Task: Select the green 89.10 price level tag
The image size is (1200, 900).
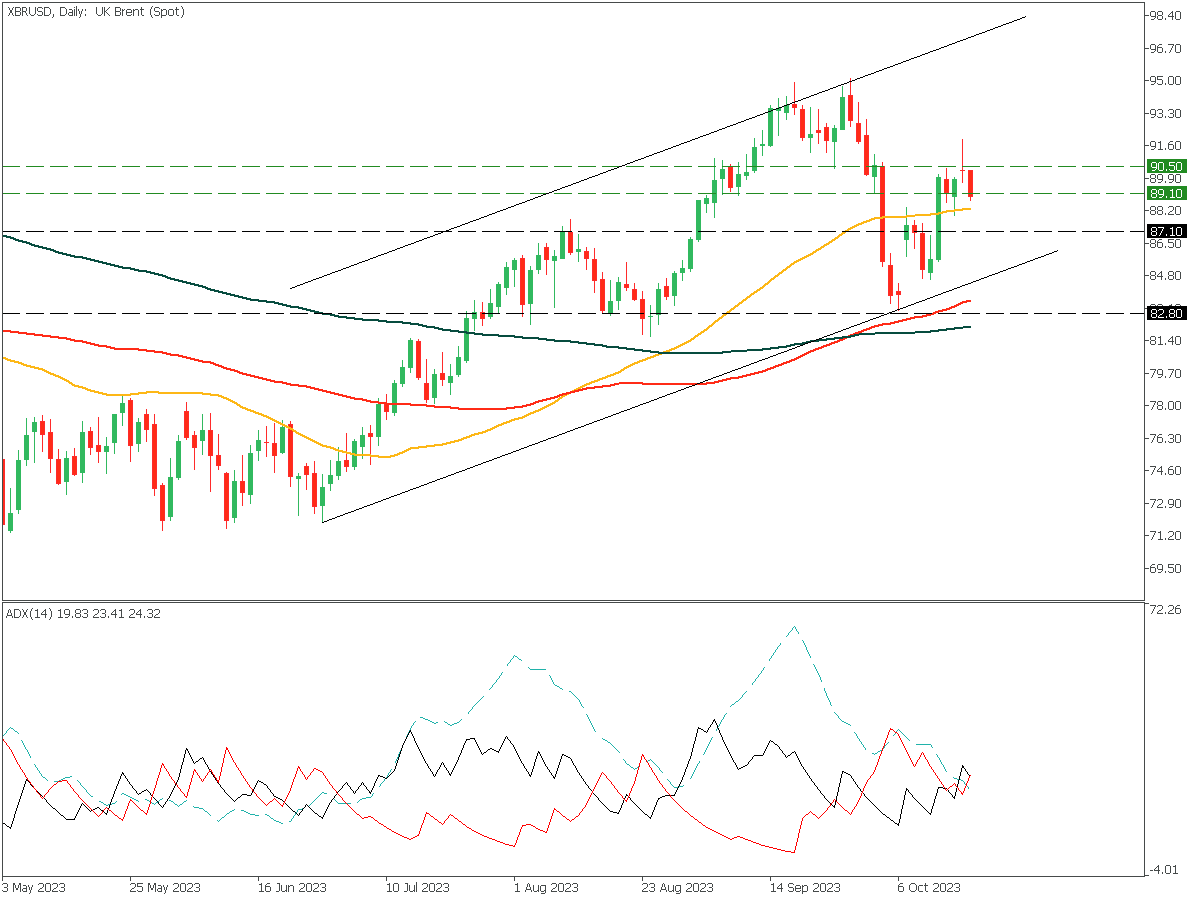Action: pyautogui.click(x=1166, y=193)
